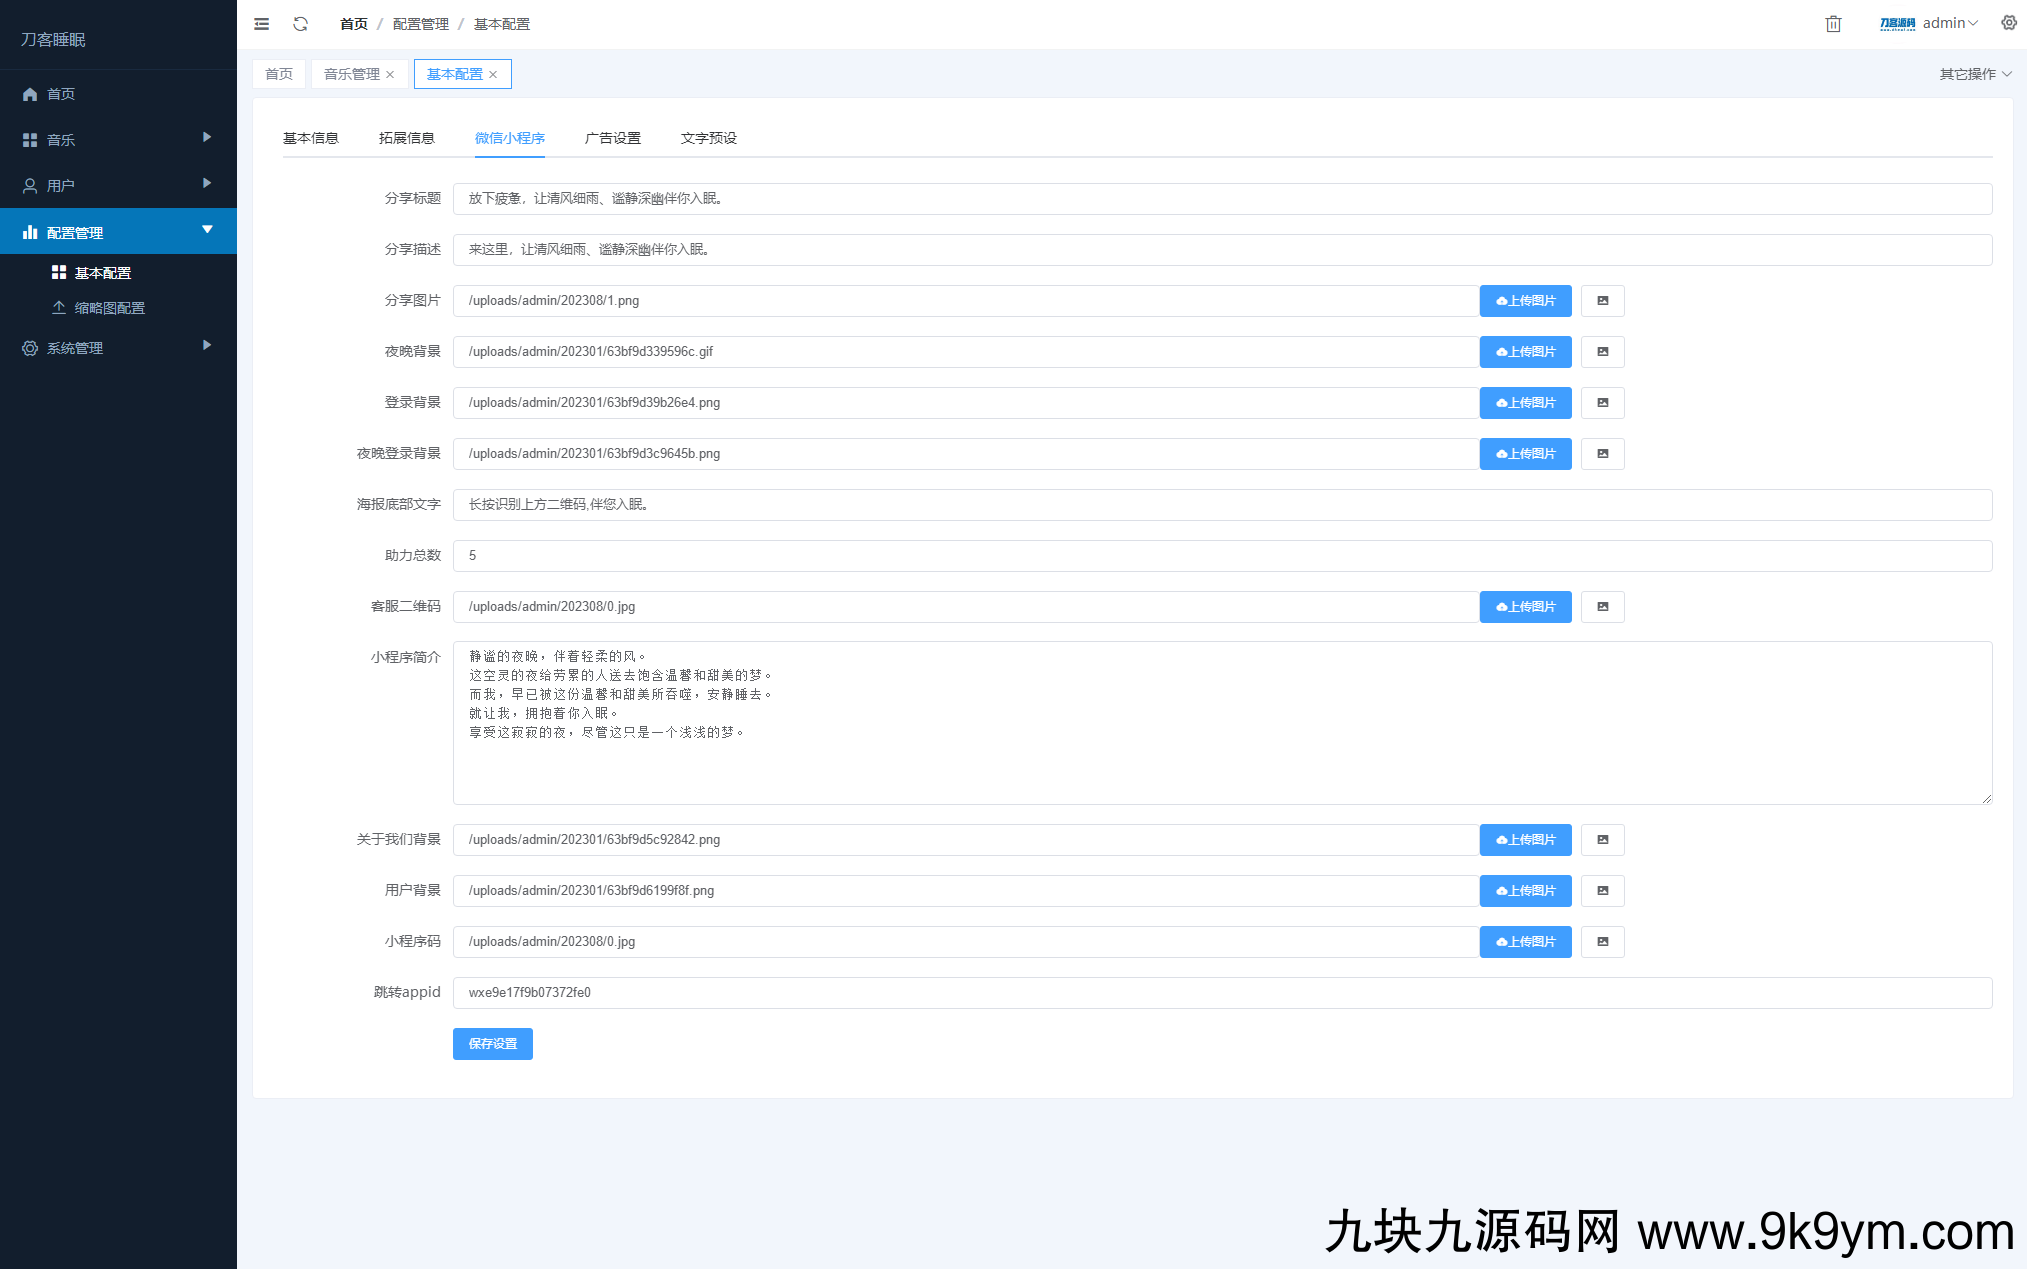
Task: Select the user icon beside 用户 menu
Action: (29, 185)
